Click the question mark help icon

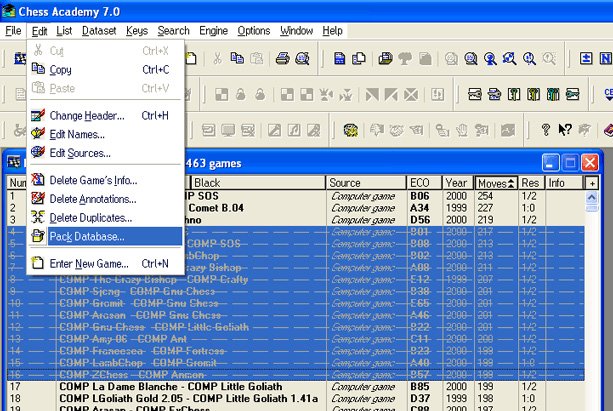tap(546, 129)
